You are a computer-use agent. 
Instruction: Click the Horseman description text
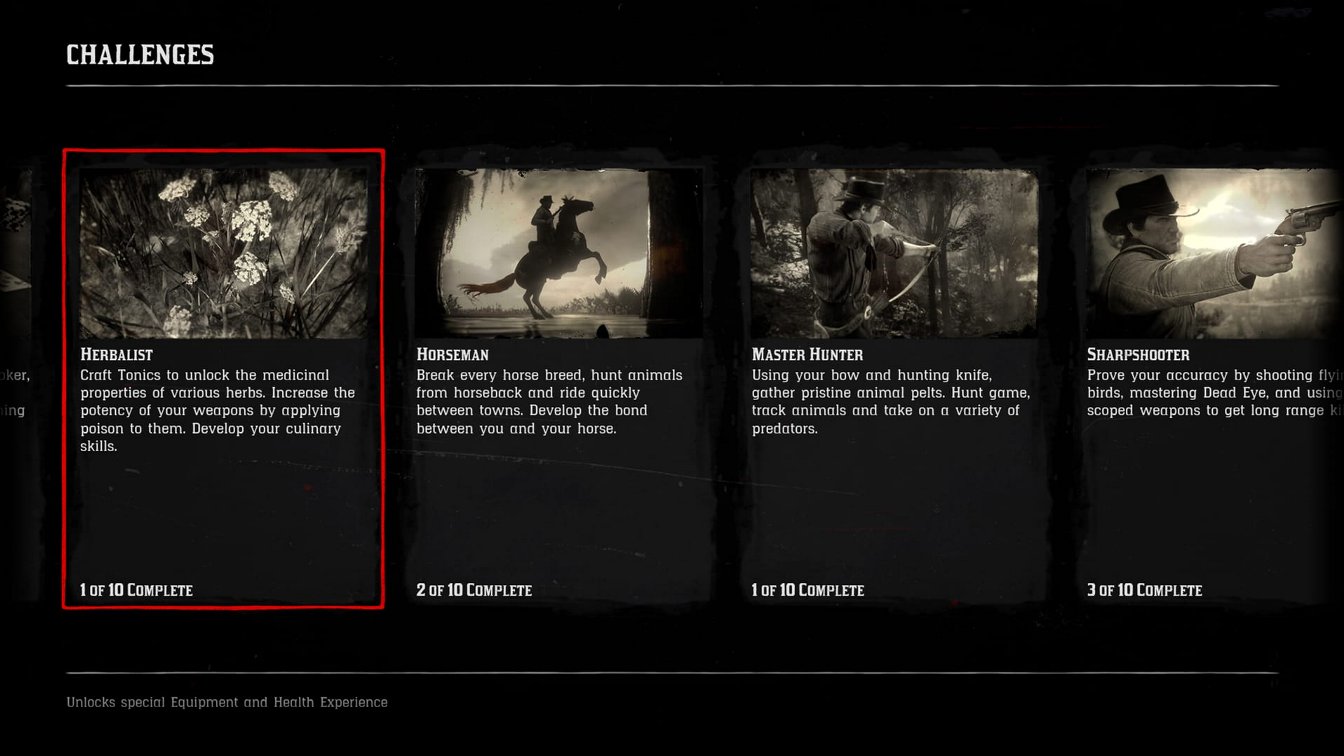[550, 402]
